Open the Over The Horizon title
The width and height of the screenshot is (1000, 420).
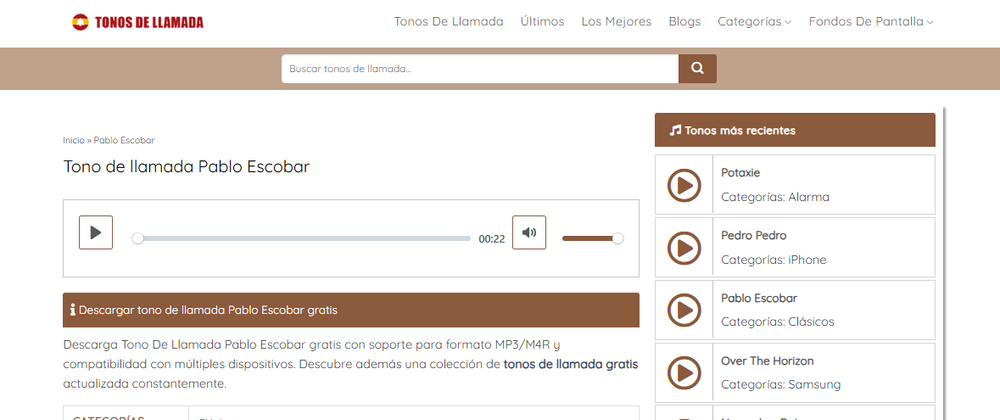point(767,361)
